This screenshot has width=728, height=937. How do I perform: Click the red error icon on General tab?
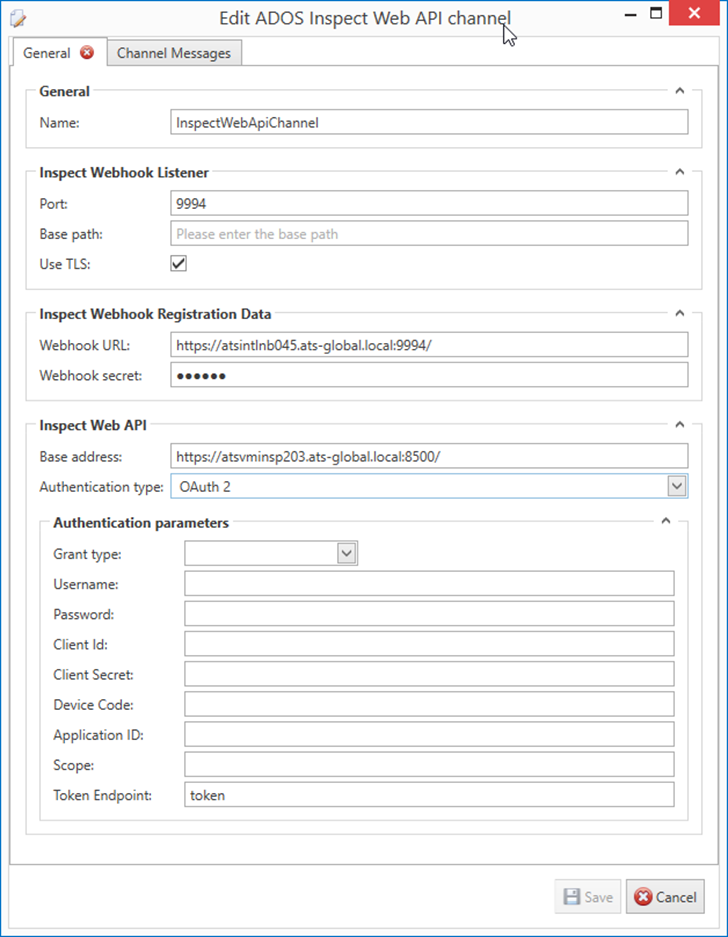[87, 53]
